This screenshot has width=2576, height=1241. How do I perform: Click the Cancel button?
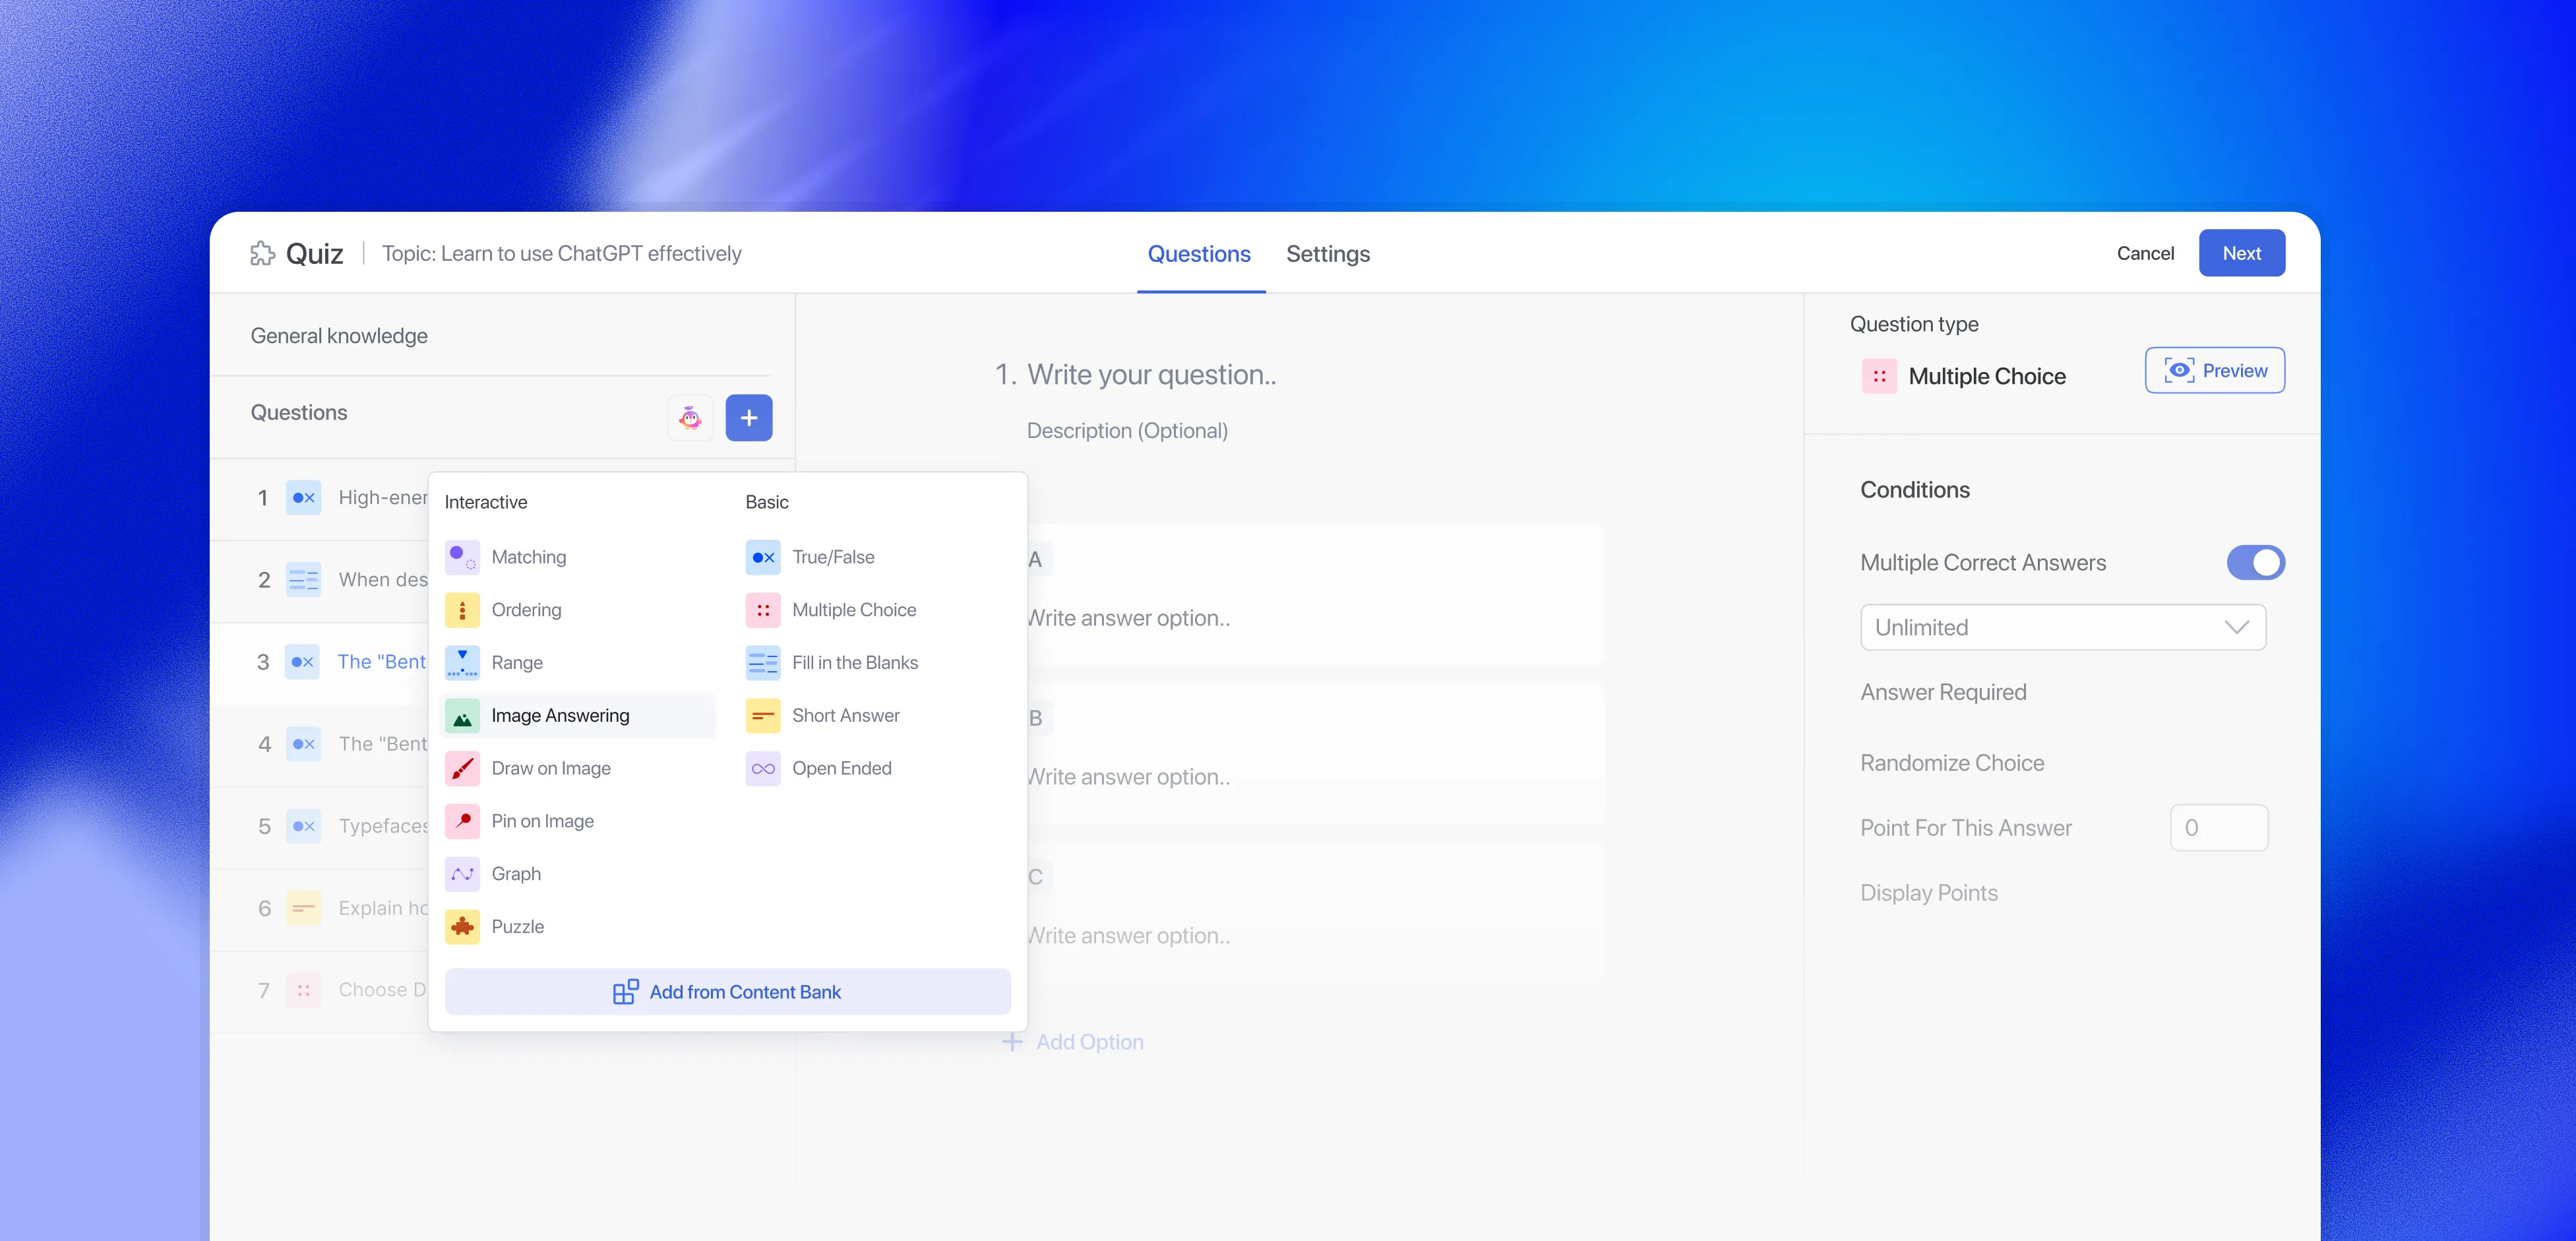(2145, 253)
